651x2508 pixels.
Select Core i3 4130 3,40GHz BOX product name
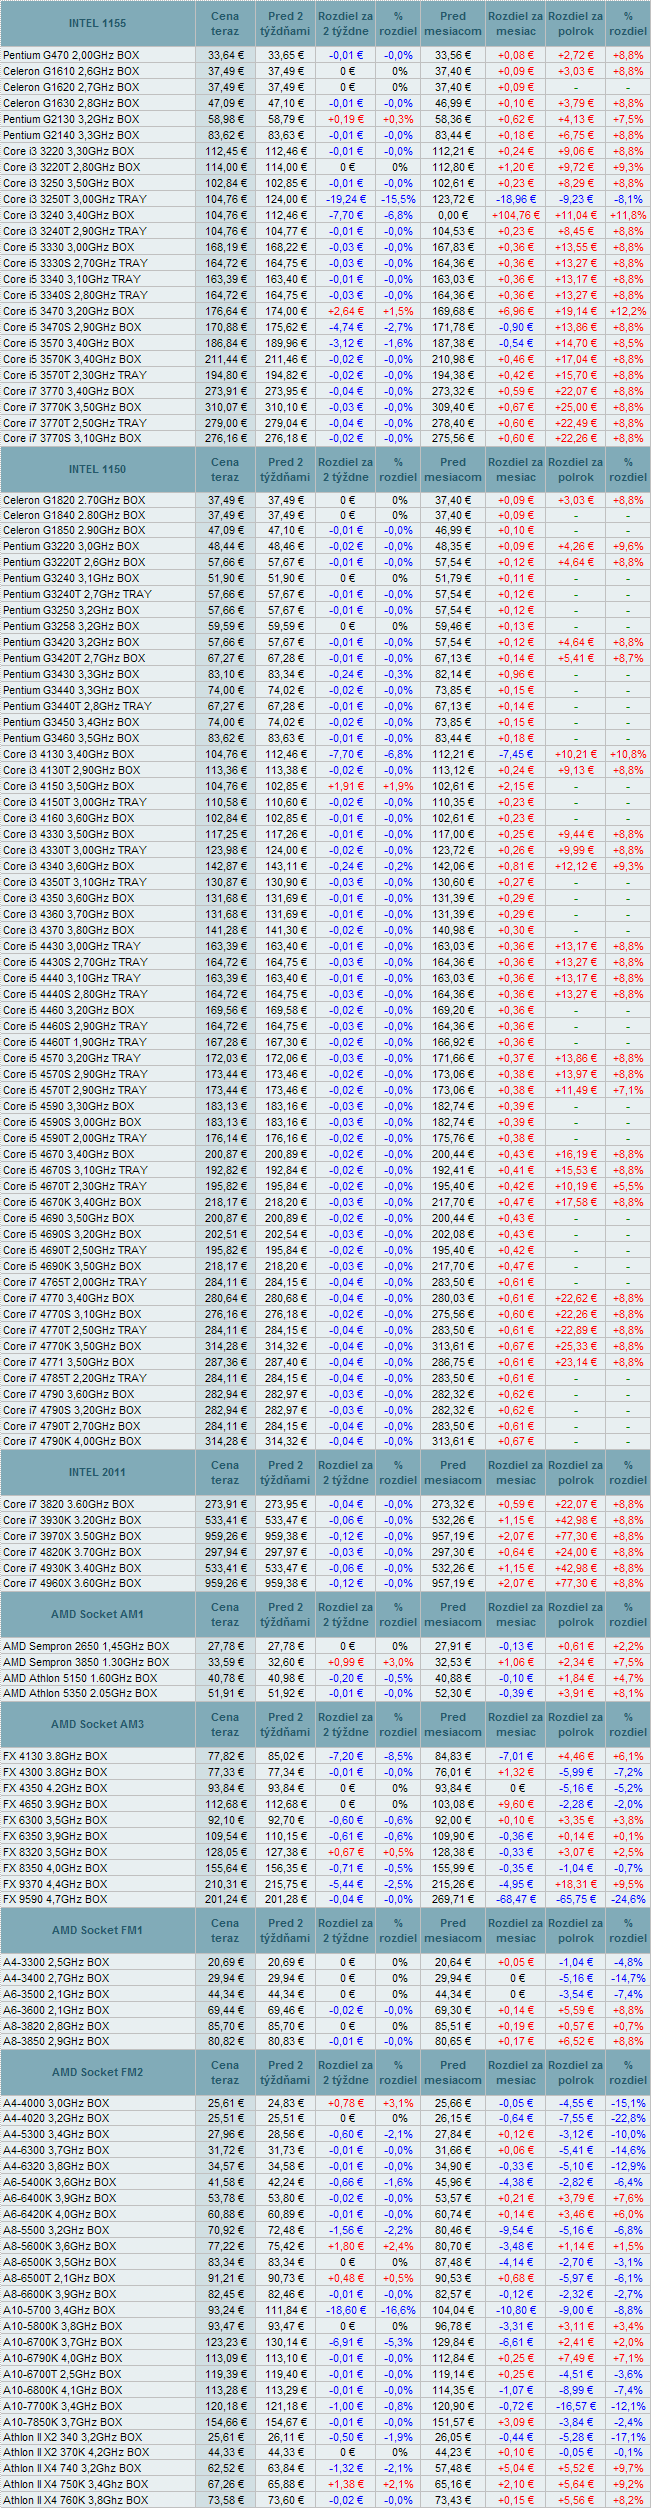(x=68, y=754)
